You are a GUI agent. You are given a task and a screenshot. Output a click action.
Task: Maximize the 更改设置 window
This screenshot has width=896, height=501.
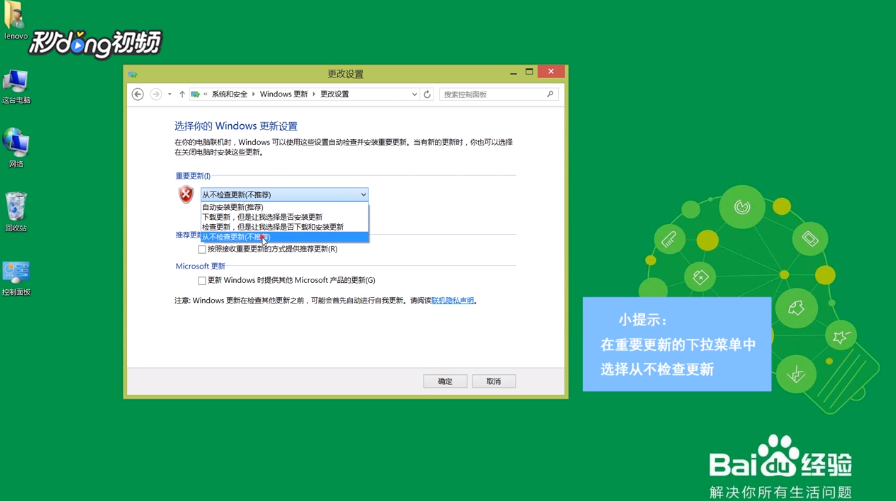(x=529, y=72)
